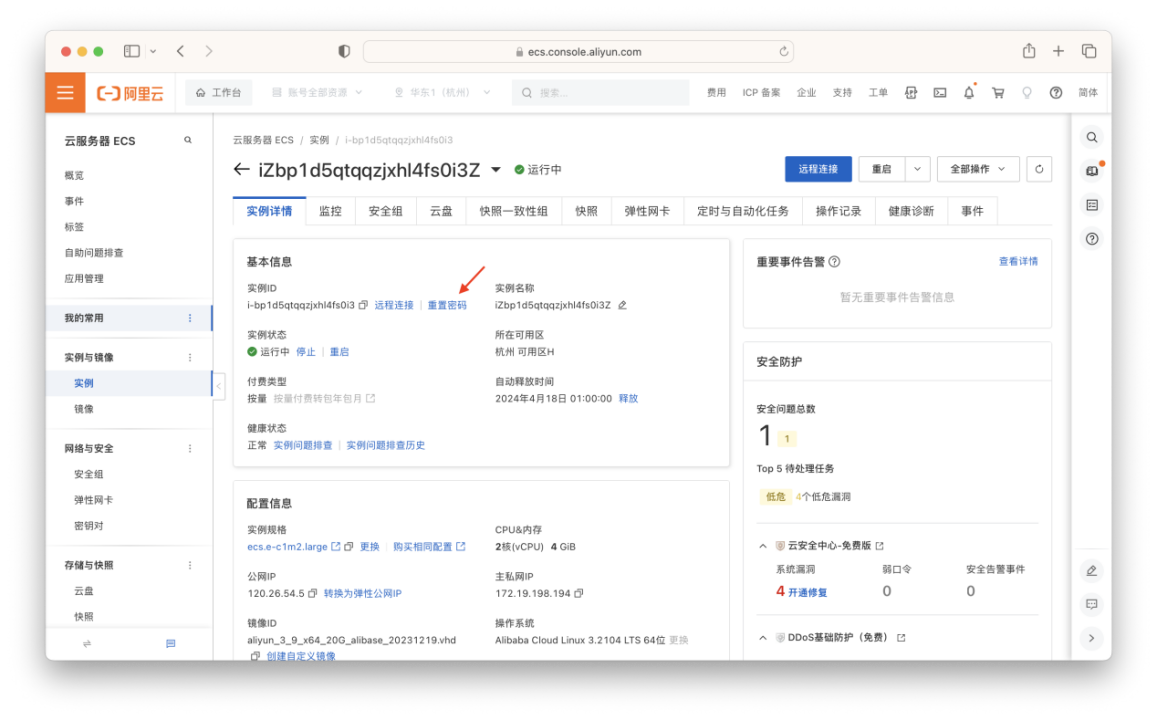1157x720 pixels.
Task: Open the orange hamburger menu
Action: (65, 92)
